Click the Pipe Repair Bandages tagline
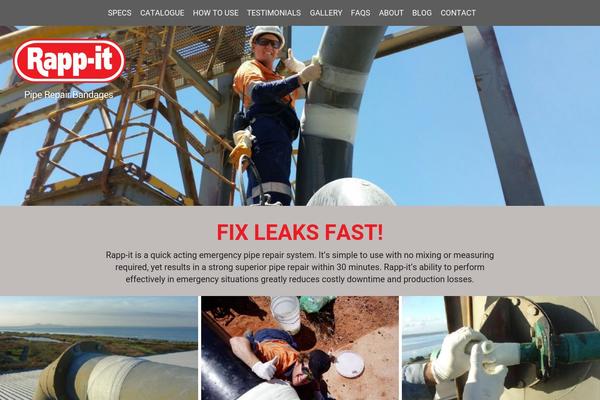600x400 pixels. click(x=69, y=95)
